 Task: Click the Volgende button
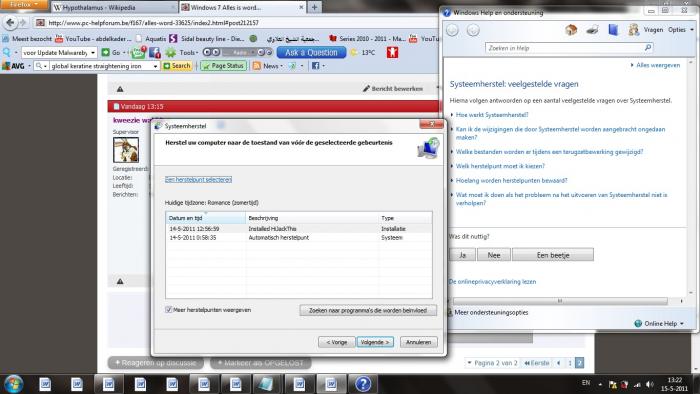[x=375, y=342]
